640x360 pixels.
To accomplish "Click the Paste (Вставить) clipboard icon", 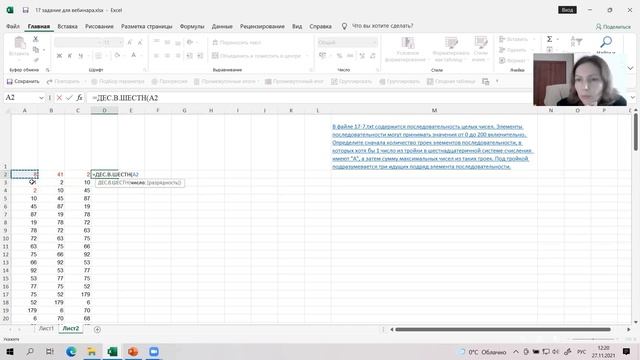I will tap(19, 43).
